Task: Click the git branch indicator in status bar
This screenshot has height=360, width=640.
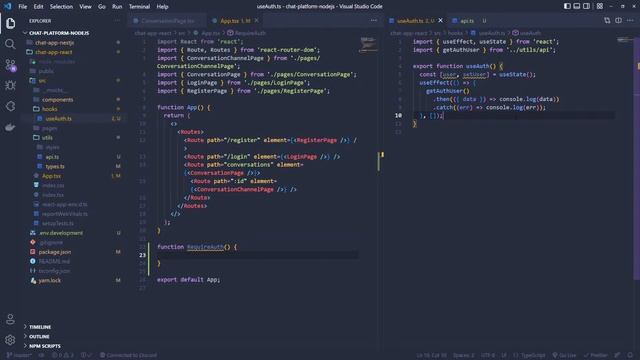Action: tap(19, 355)
